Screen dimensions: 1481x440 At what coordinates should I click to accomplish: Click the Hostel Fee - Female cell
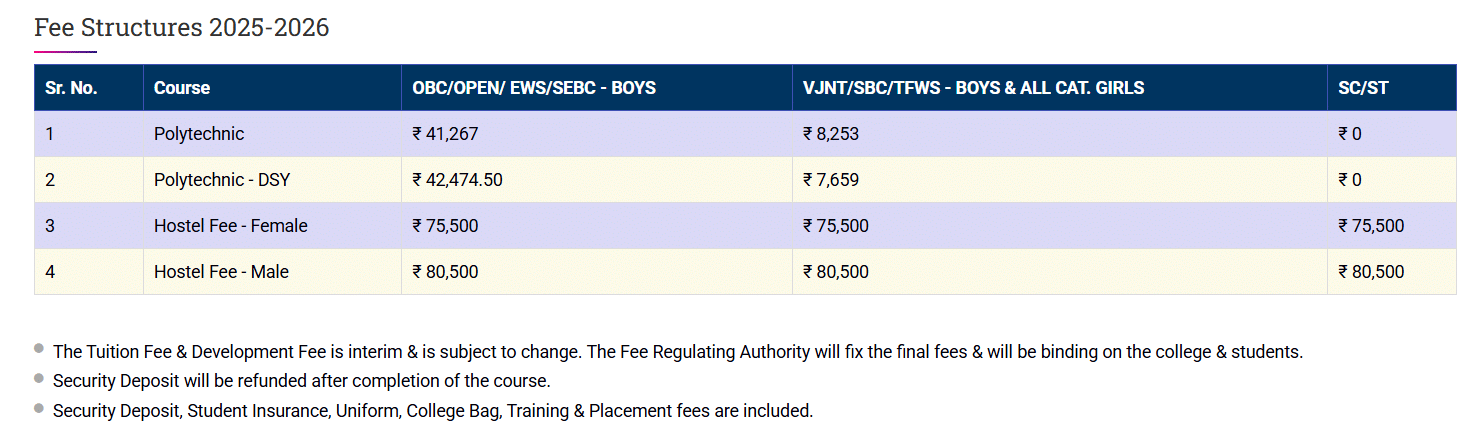pyautogui.click(x=231, y=226)
